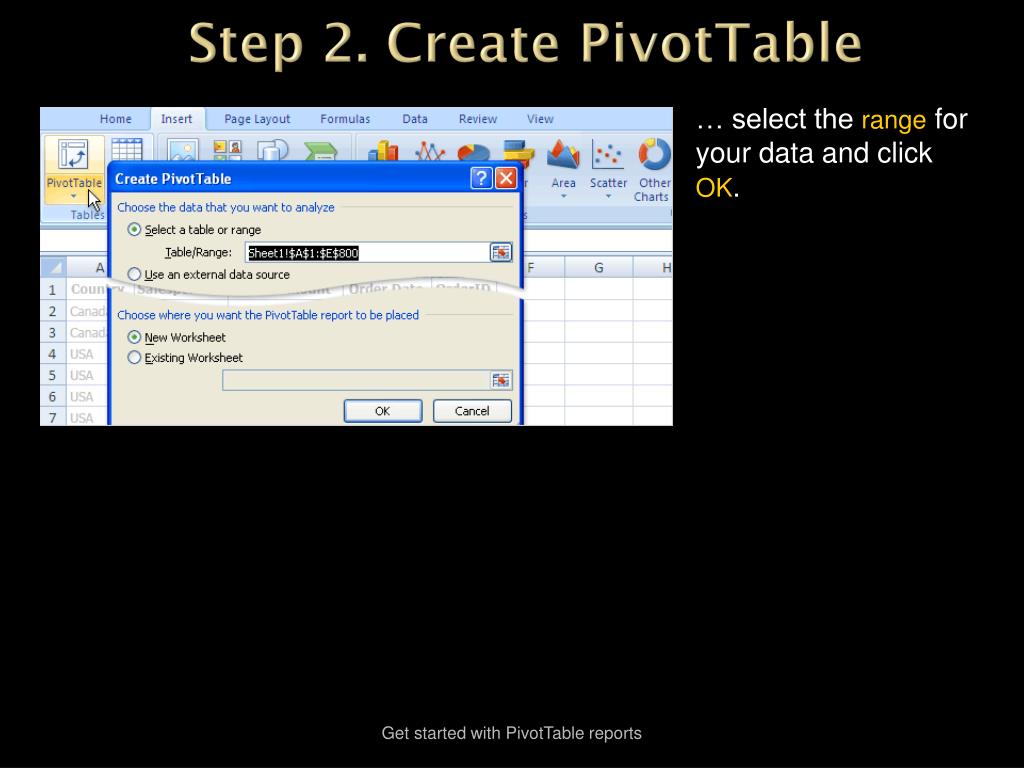Select 'Select a table or range' radio

[x=134, y=229]
